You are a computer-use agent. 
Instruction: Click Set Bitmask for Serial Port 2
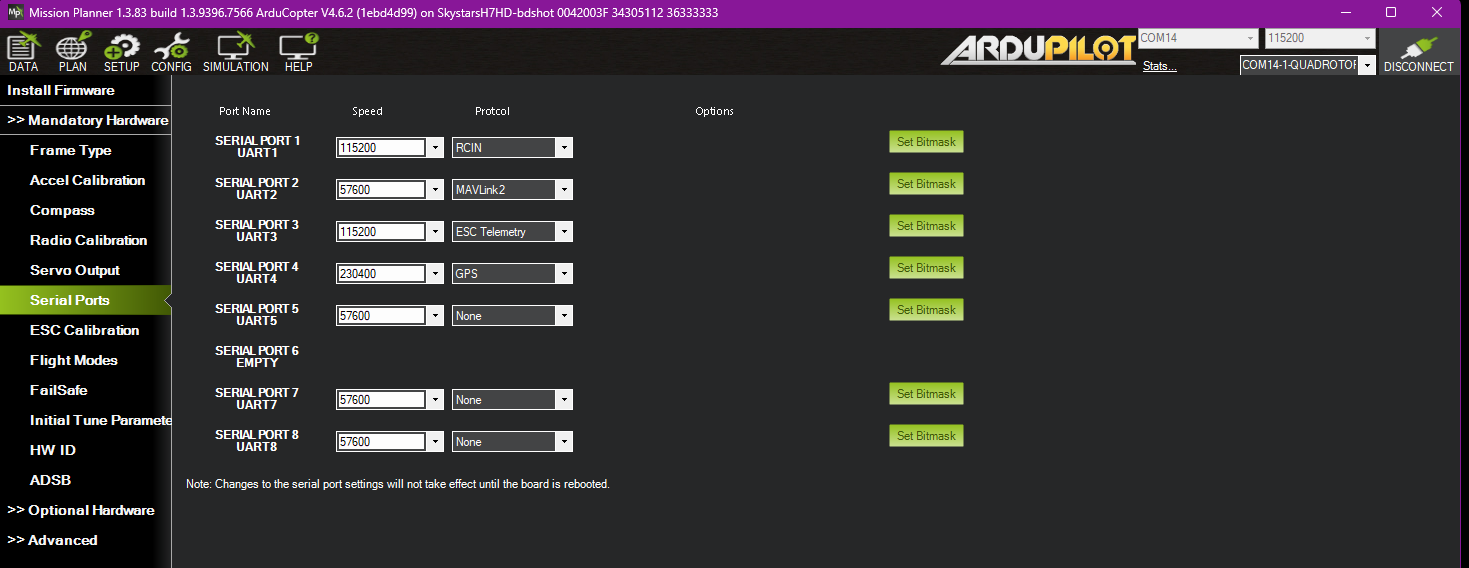tap(925, 184)
